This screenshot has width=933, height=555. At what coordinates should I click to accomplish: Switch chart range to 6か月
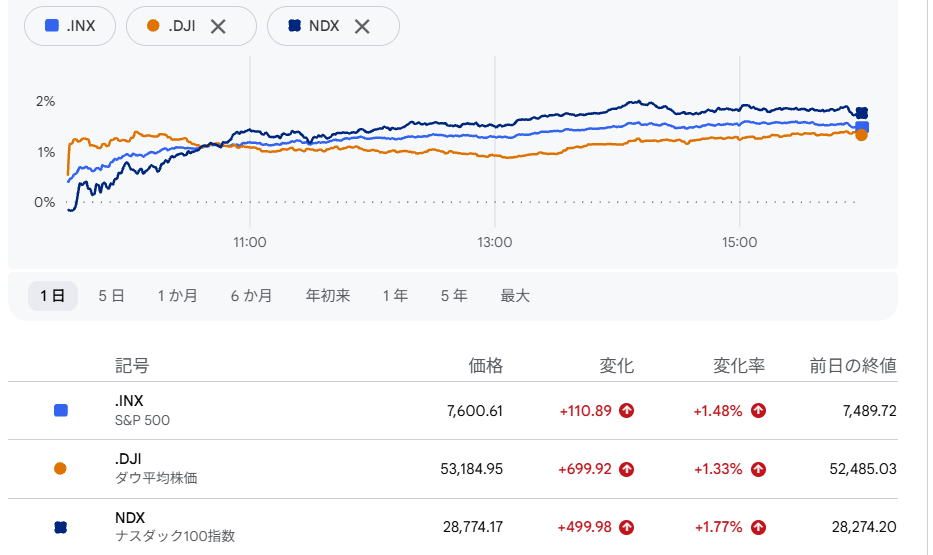[251, 296]
